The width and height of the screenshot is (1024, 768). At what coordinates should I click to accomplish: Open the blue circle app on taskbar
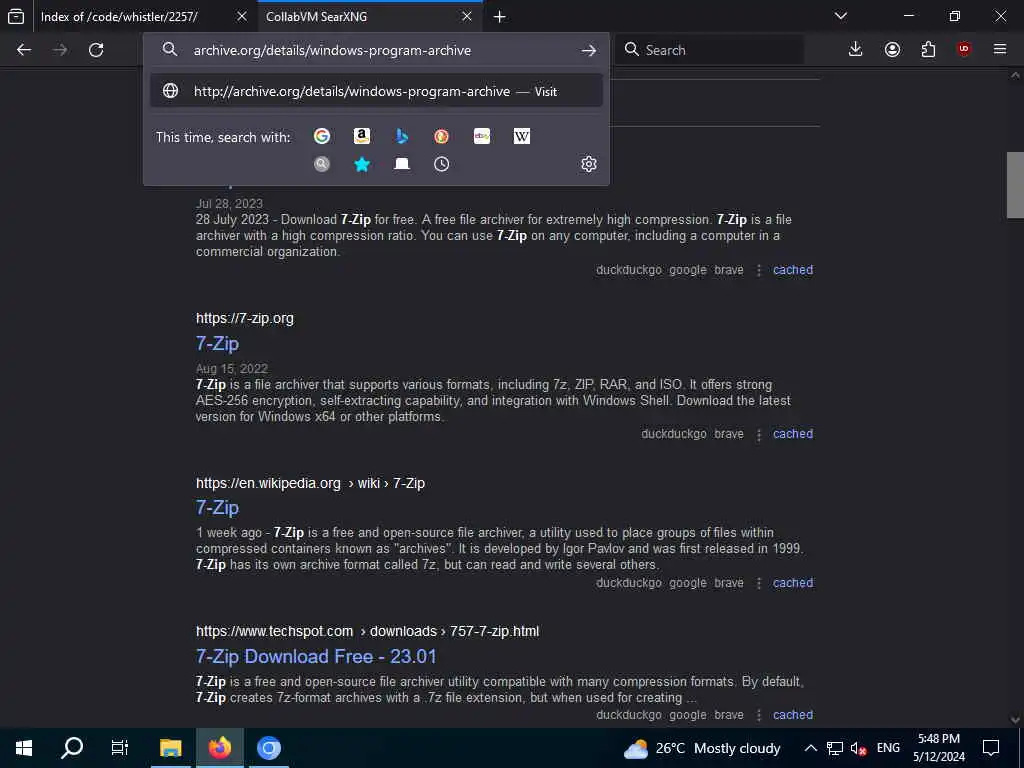click(268, 748)
